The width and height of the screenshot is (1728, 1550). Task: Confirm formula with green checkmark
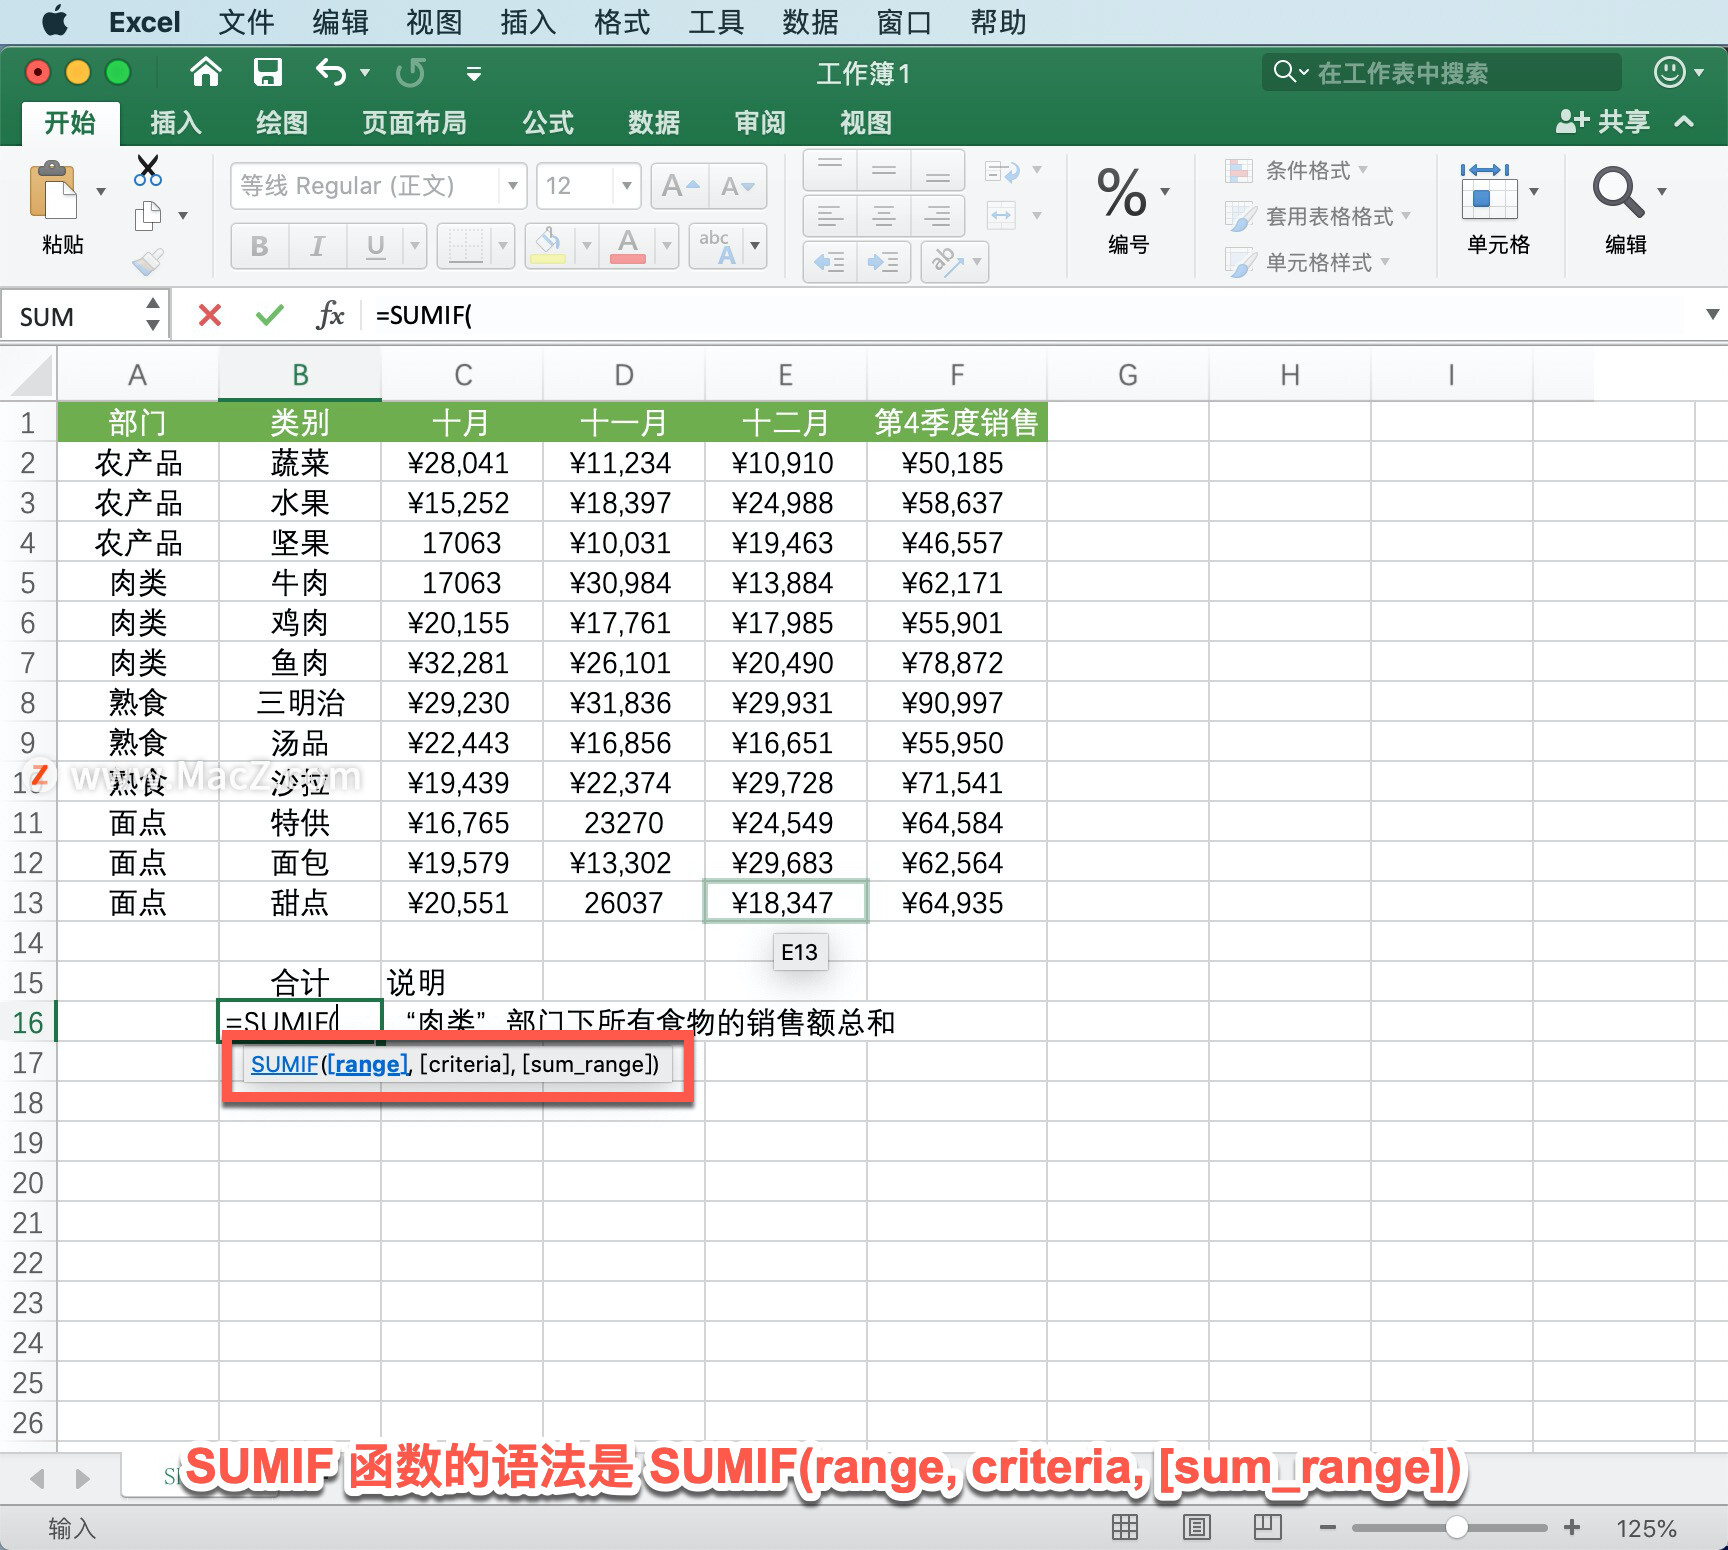point(269,316)
